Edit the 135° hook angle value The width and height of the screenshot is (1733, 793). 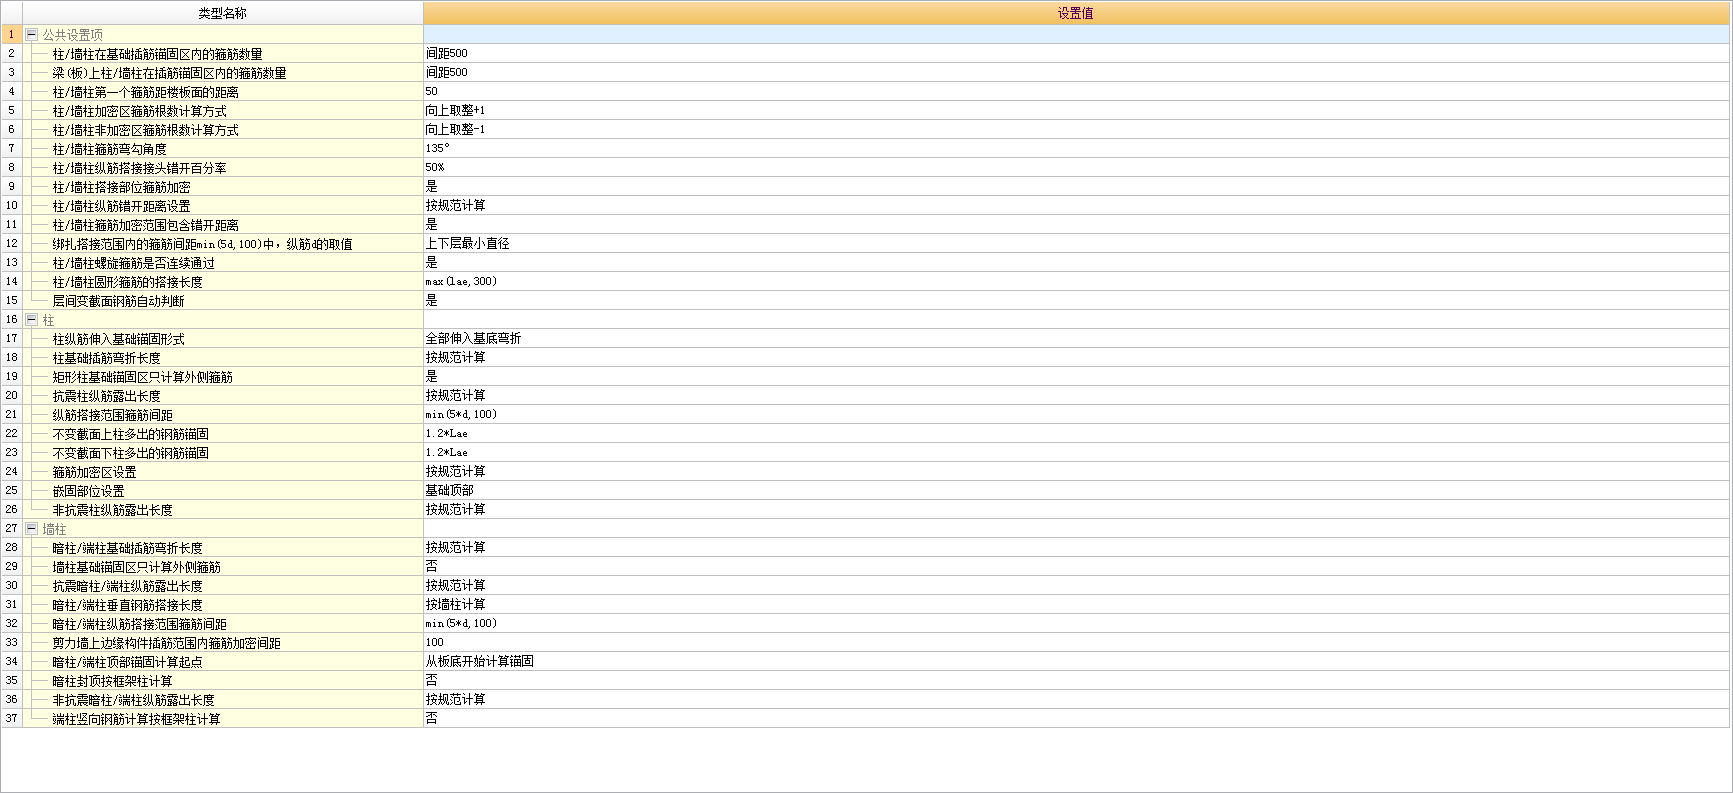(1076, 148)
